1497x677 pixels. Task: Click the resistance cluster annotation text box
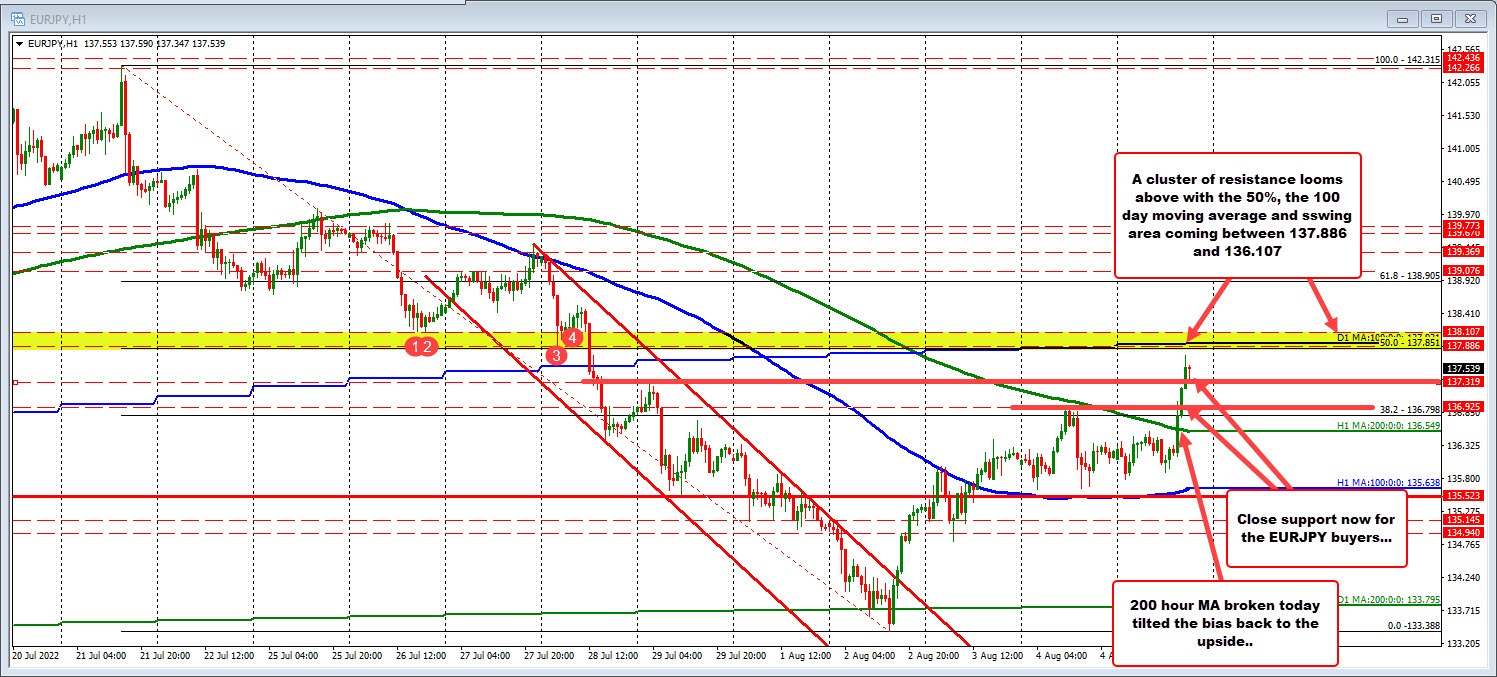[x=1237, y=215]
